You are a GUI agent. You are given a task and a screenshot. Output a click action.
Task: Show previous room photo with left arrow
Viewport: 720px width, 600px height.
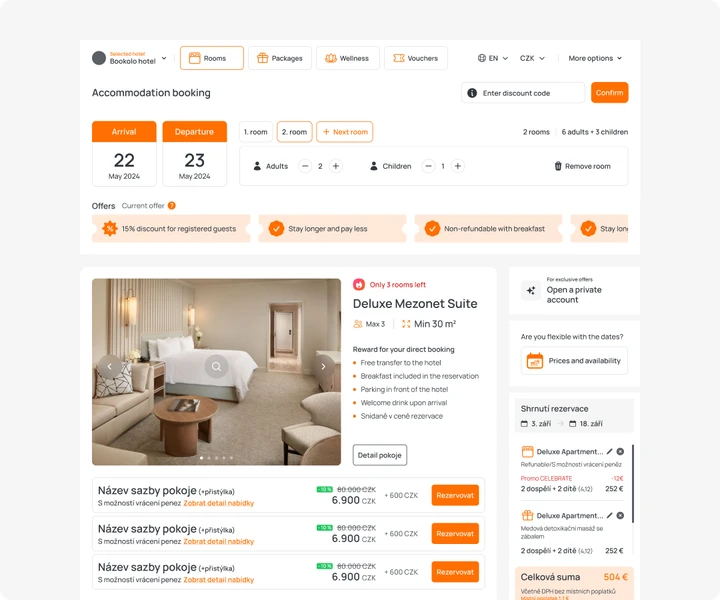tap(109, 366)
